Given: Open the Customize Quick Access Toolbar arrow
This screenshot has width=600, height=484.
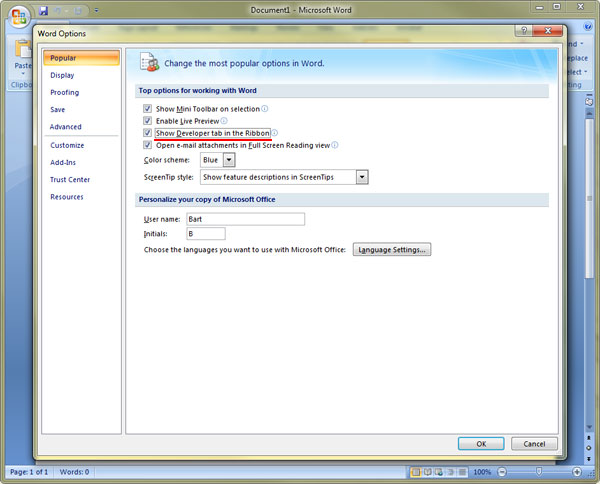Looking at the screenshot, I should (x=96, y=10).
